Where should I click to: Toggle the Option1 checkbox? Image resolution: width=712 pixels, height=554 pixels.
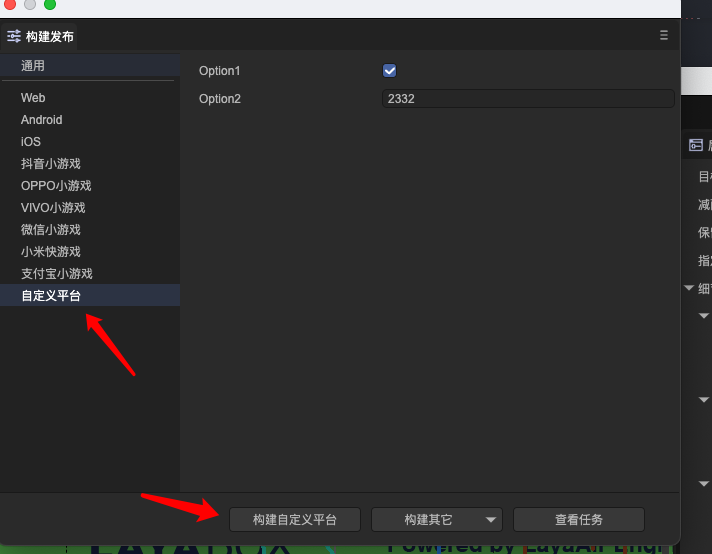(390, 71)
